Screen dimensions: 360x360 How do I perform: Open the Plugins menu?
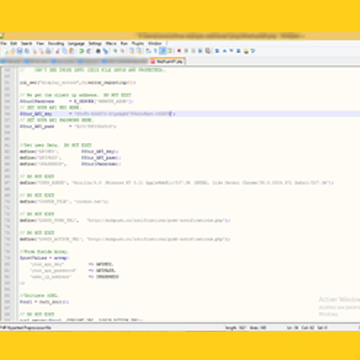(138, 44)
